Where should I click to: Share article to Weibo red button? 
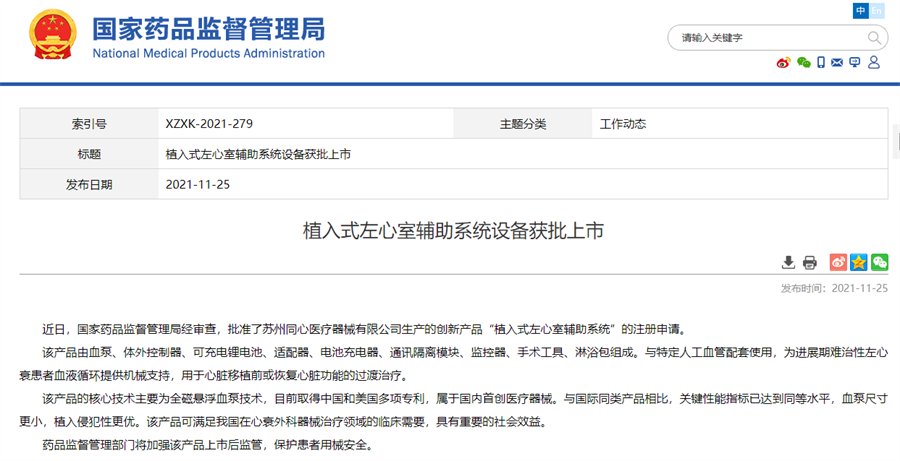[x=838, y=262]
